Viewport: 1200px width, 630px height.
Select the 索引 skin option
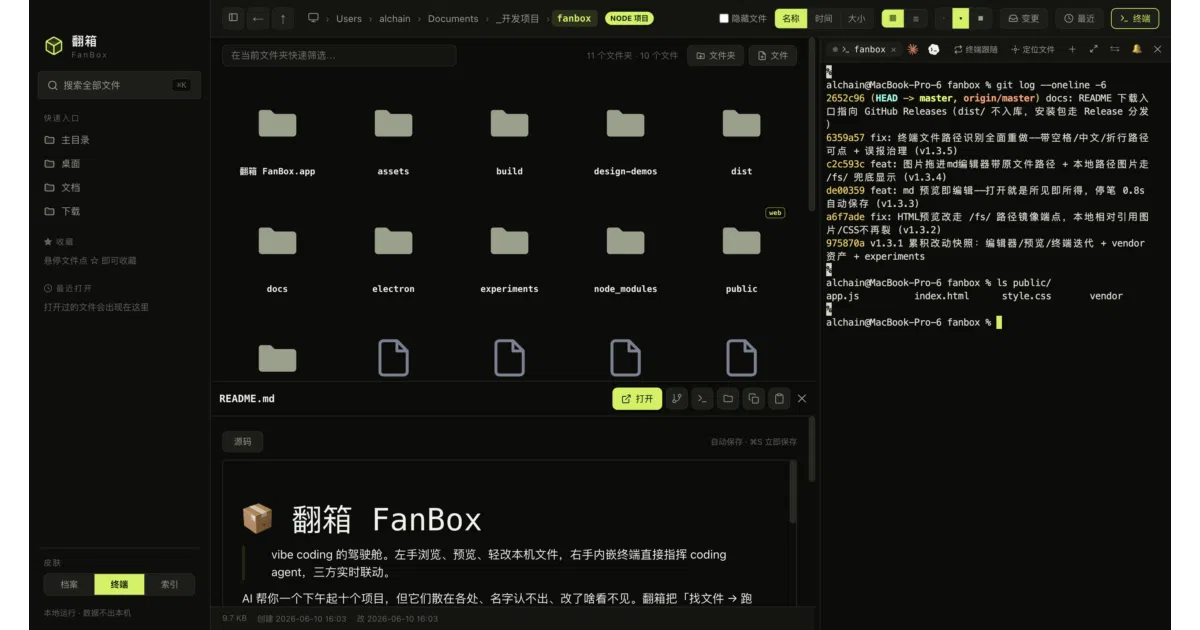click(170, 584)
